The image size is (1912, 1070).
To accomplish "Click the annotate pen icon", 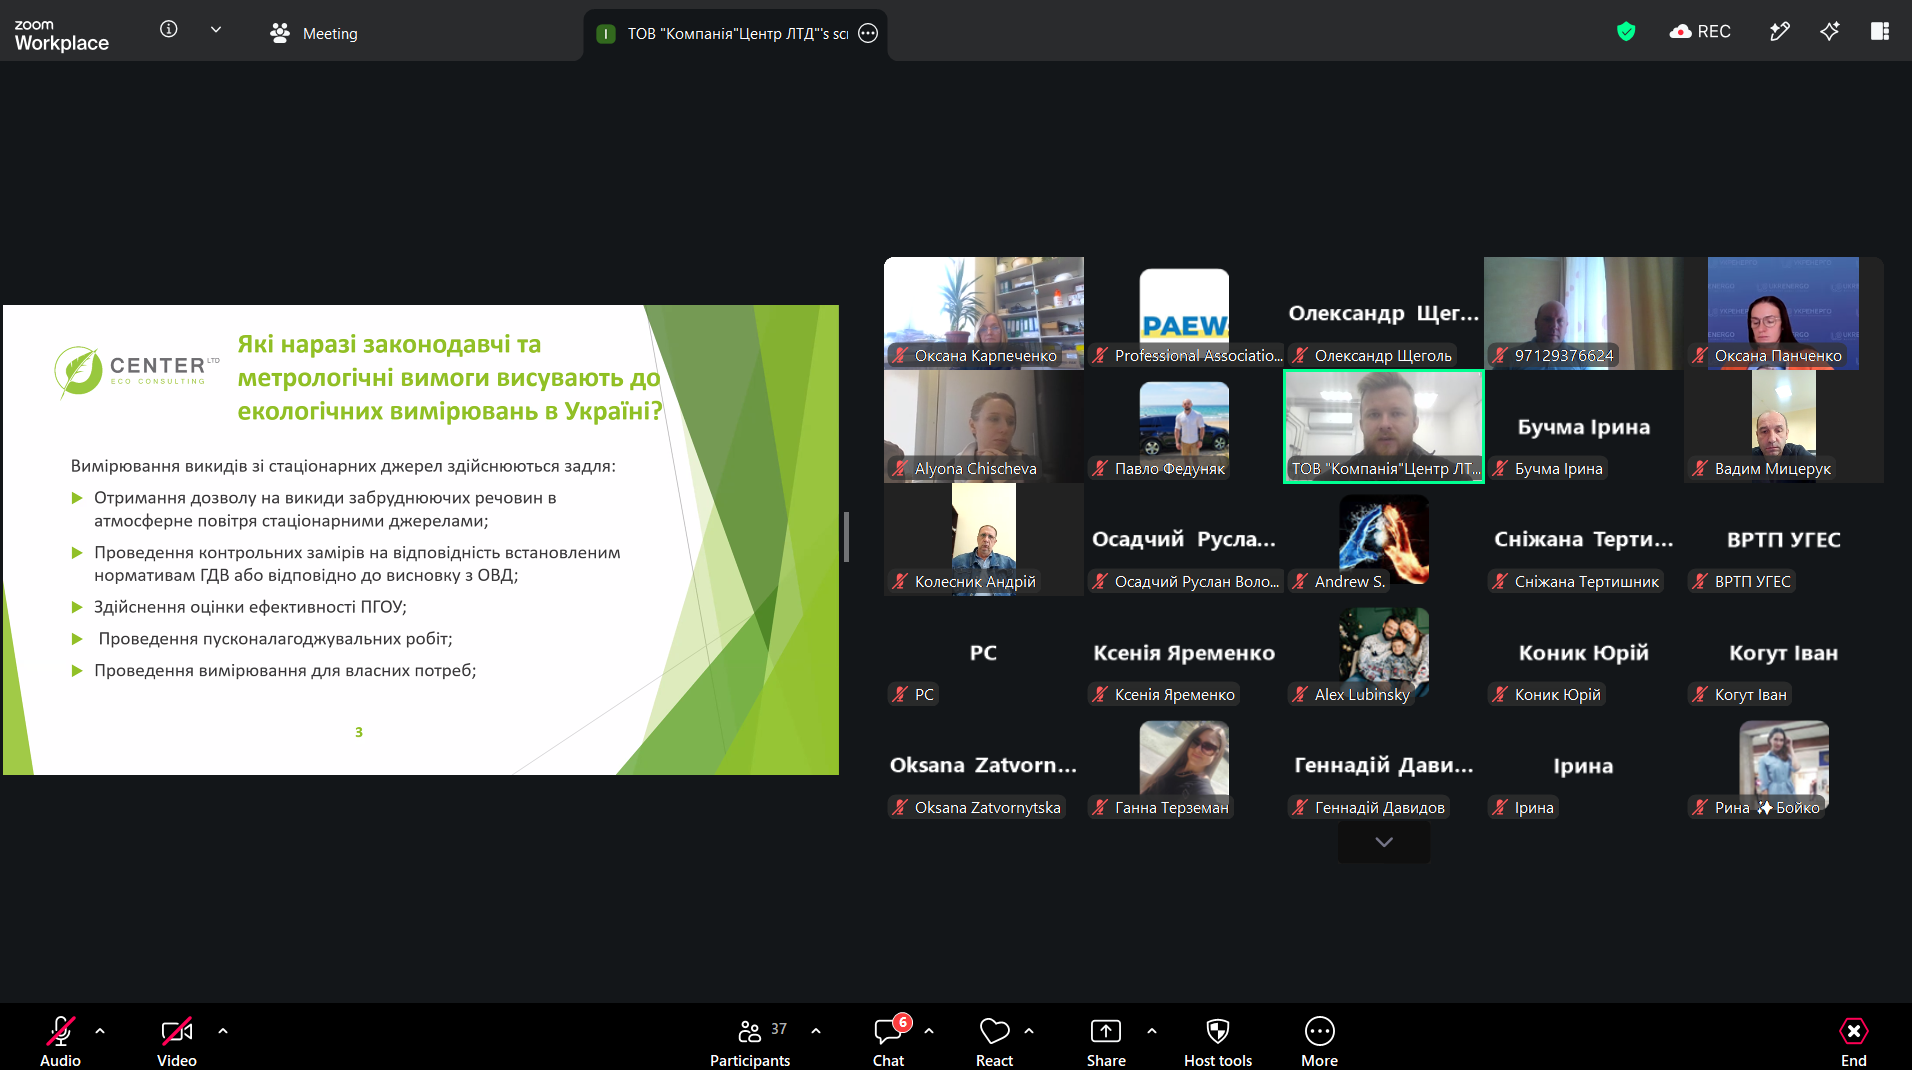I will coord(1780,32).
